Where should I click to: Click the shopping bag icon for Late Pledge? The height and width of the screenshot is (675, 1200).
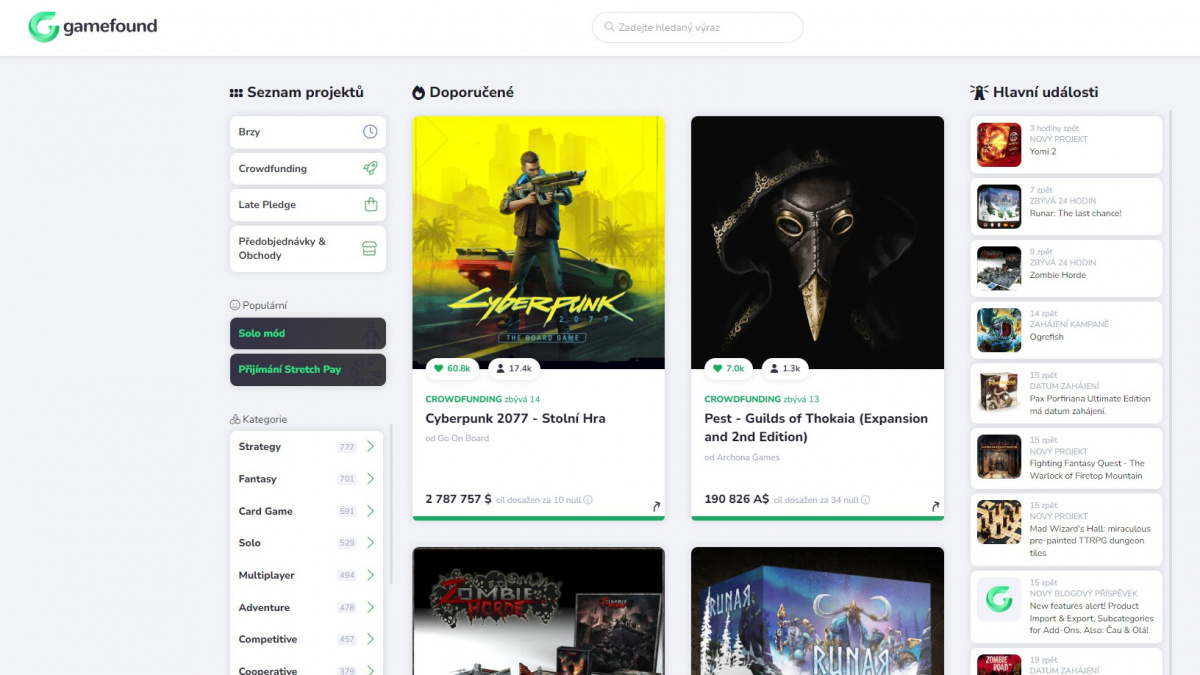pos(370,205)
